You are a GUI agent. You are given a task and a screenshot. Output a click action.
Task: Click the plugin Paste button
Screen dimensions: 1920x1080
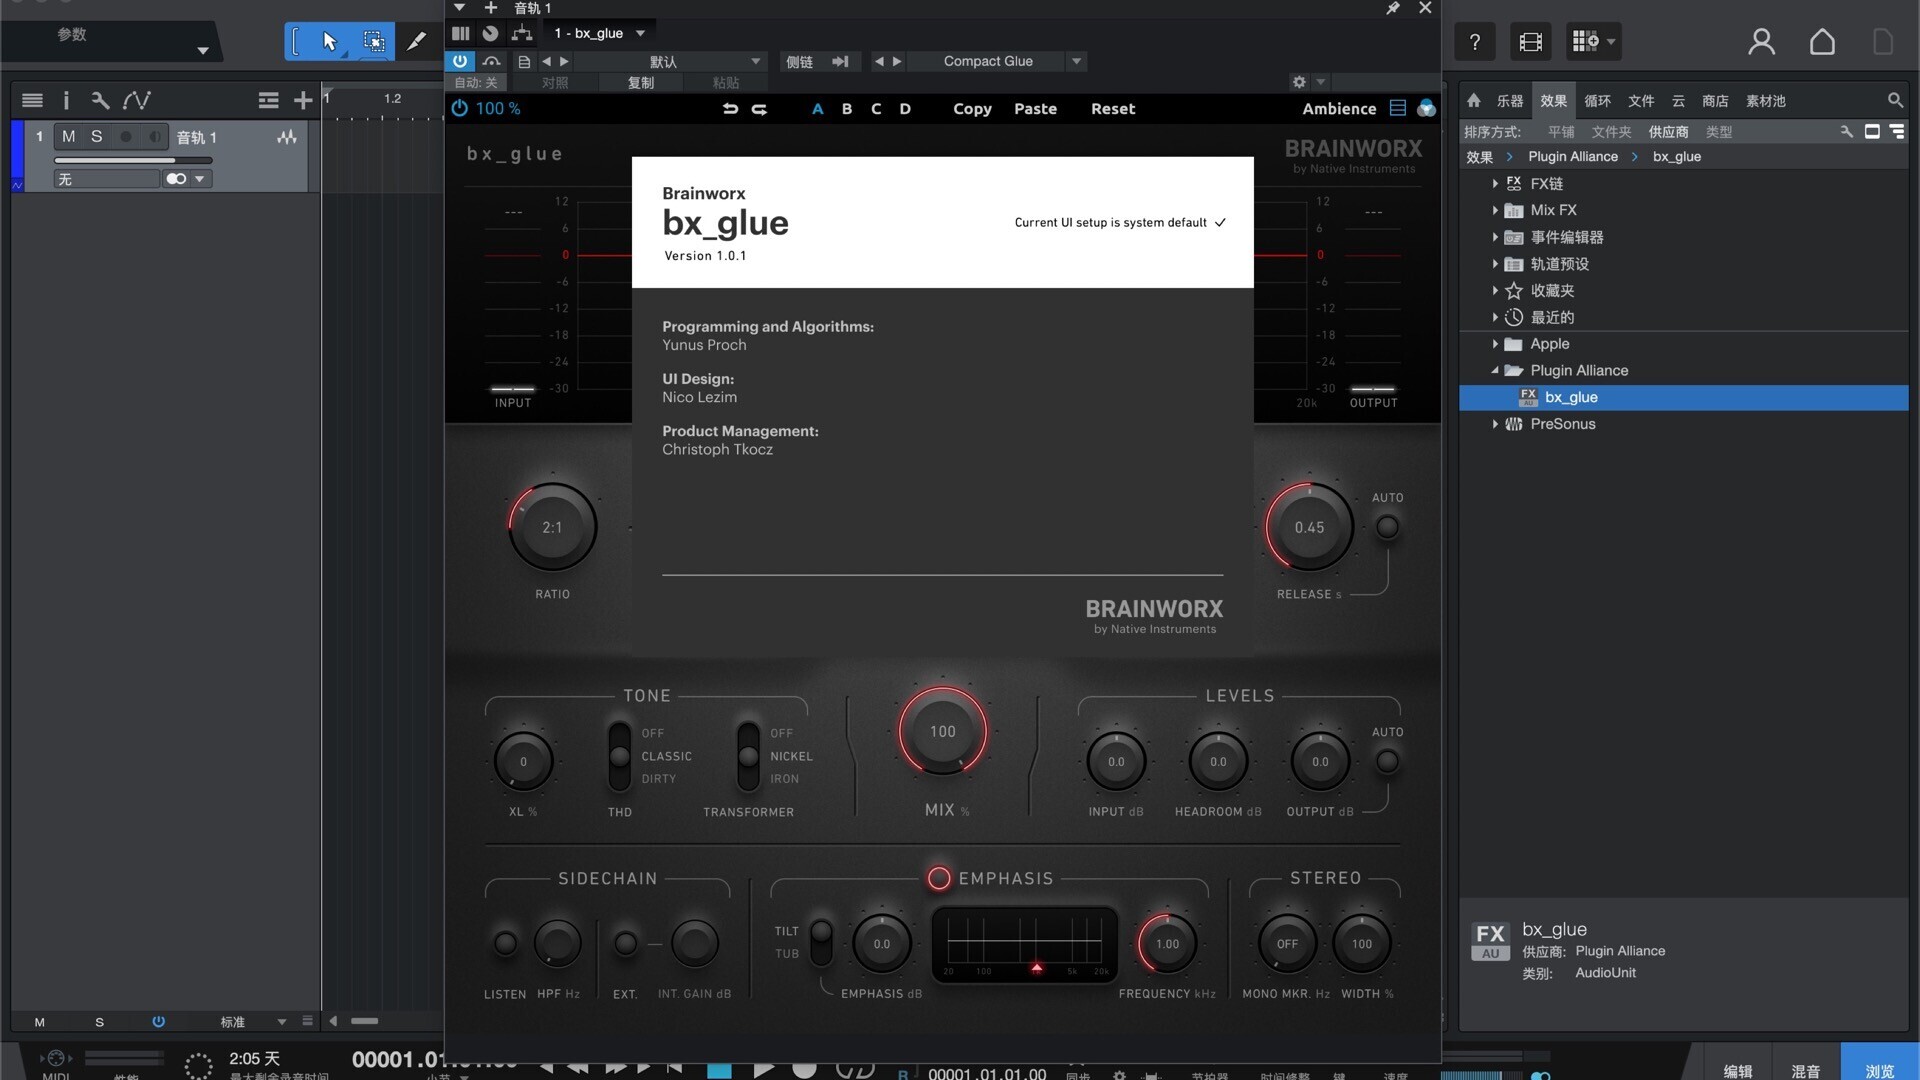point(1035,109)
